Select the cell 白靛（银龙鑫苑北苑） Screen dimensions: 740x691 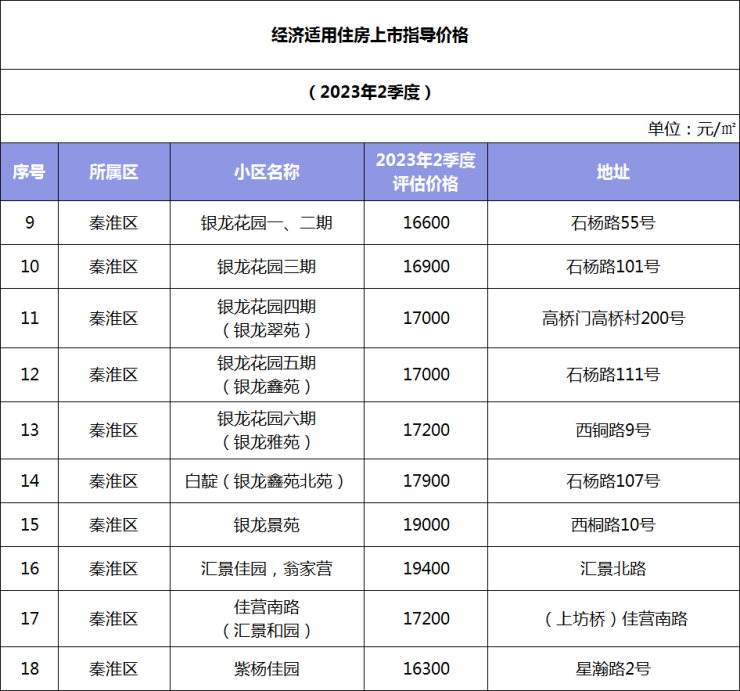[x=266, y=481]
